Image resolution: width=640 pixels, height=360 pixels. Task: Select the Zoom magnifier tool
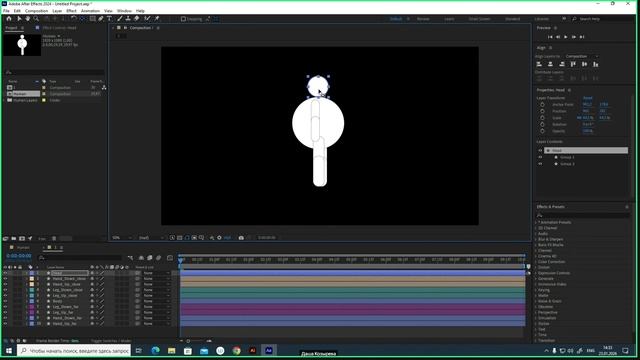tap(36, 19)
